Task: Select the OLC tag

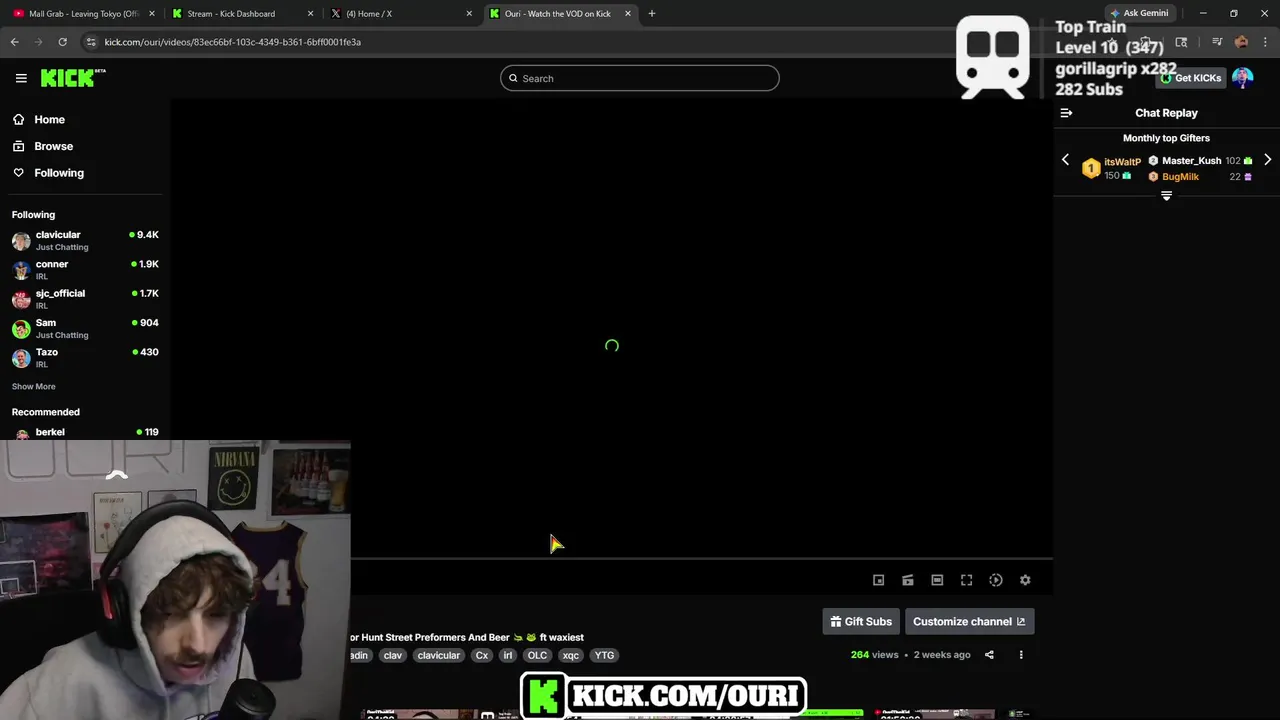Action: pos(537,655)
